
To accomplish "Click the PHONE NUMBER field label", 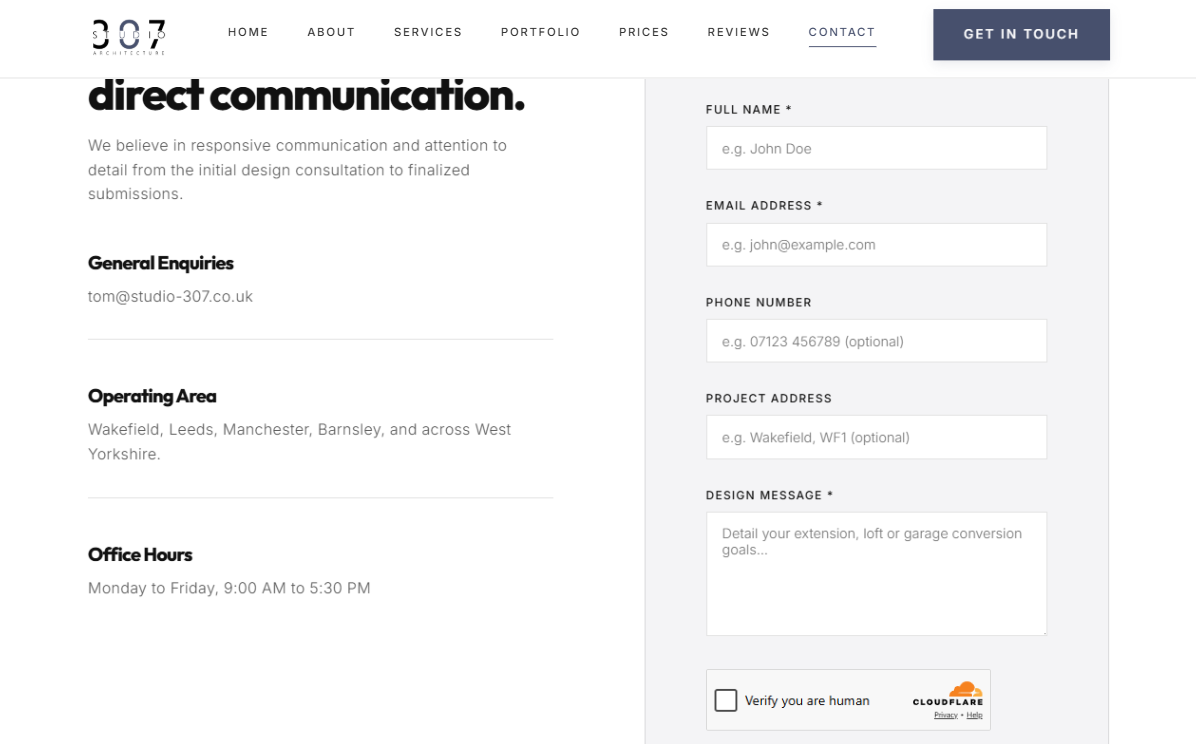I will tap(758, 302).
